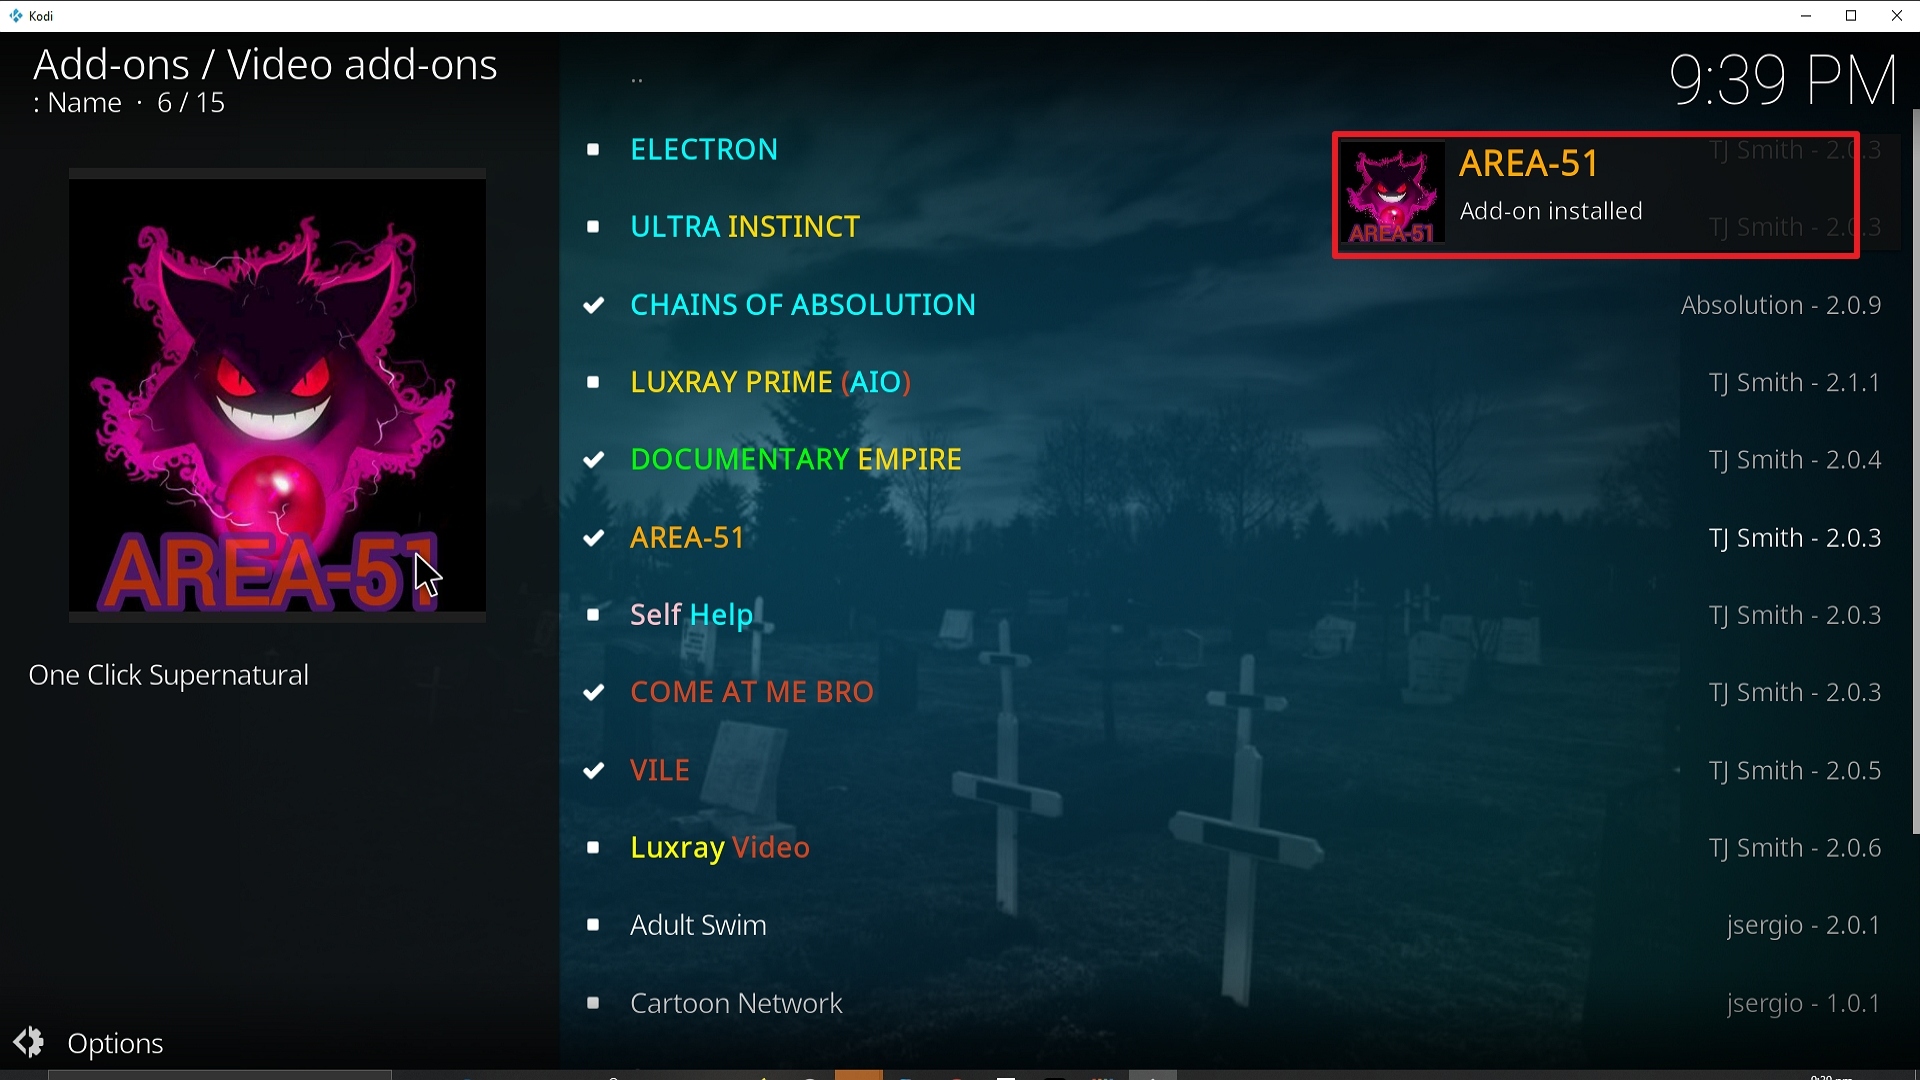Click the square bullet beside Luxray Video
The width and height of the screenshot is (1920, 1080).
click(x=593, y=848)
